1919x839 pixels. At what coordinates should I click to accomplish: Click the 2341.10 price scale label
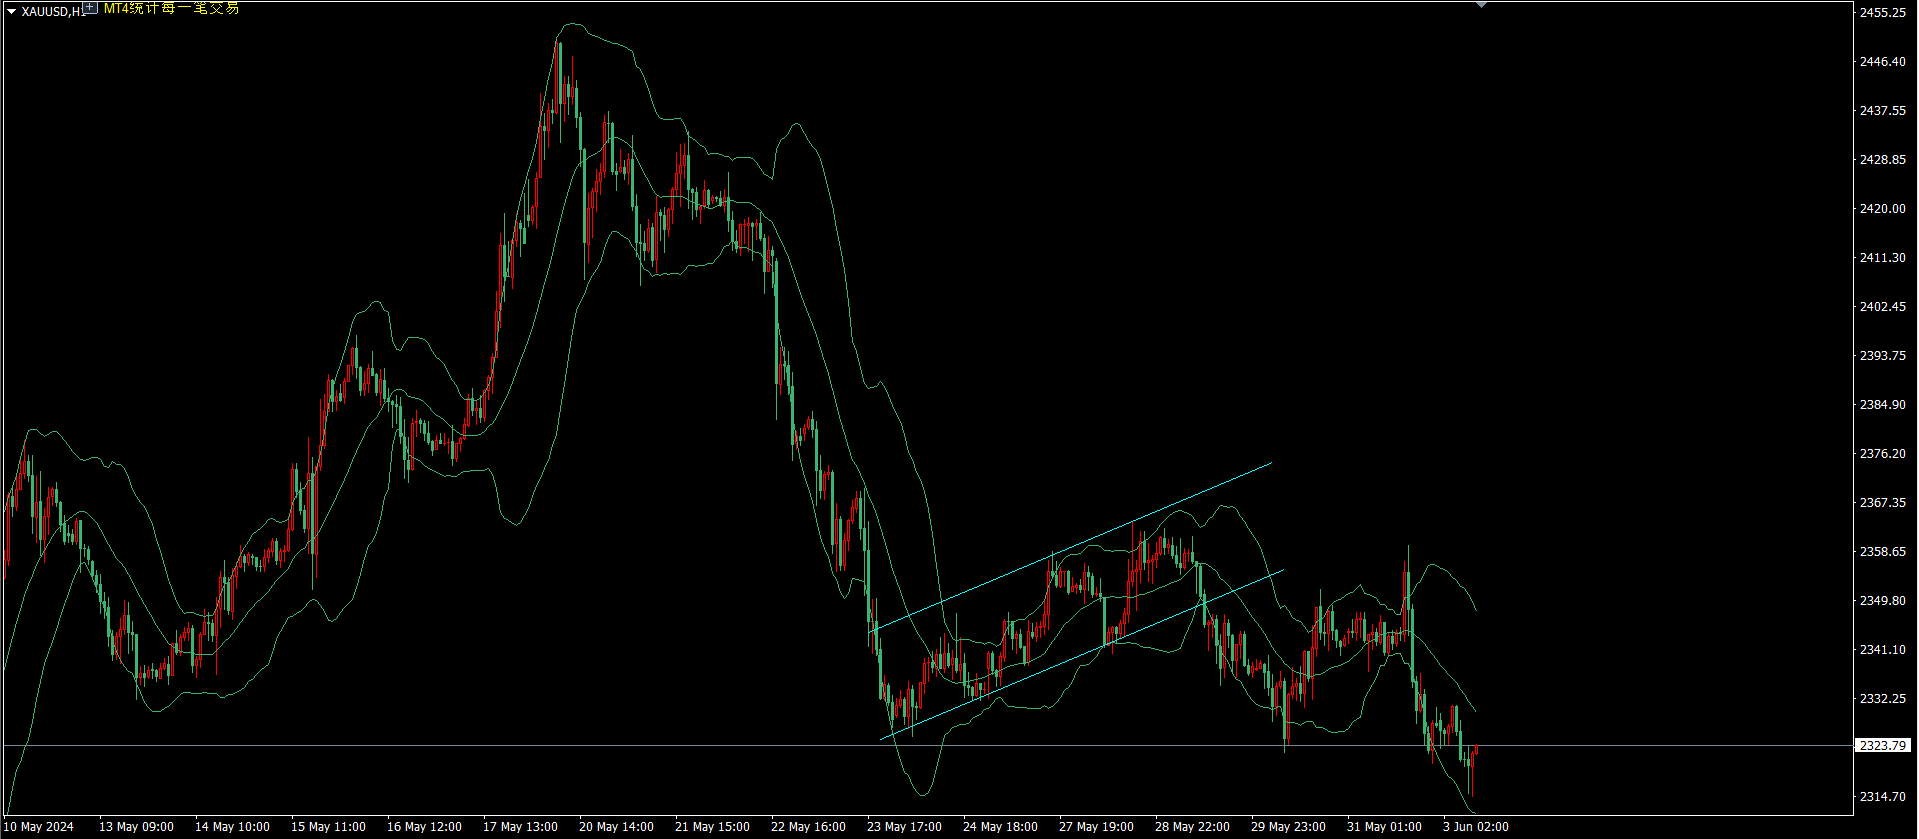[x=1882, y=650]
